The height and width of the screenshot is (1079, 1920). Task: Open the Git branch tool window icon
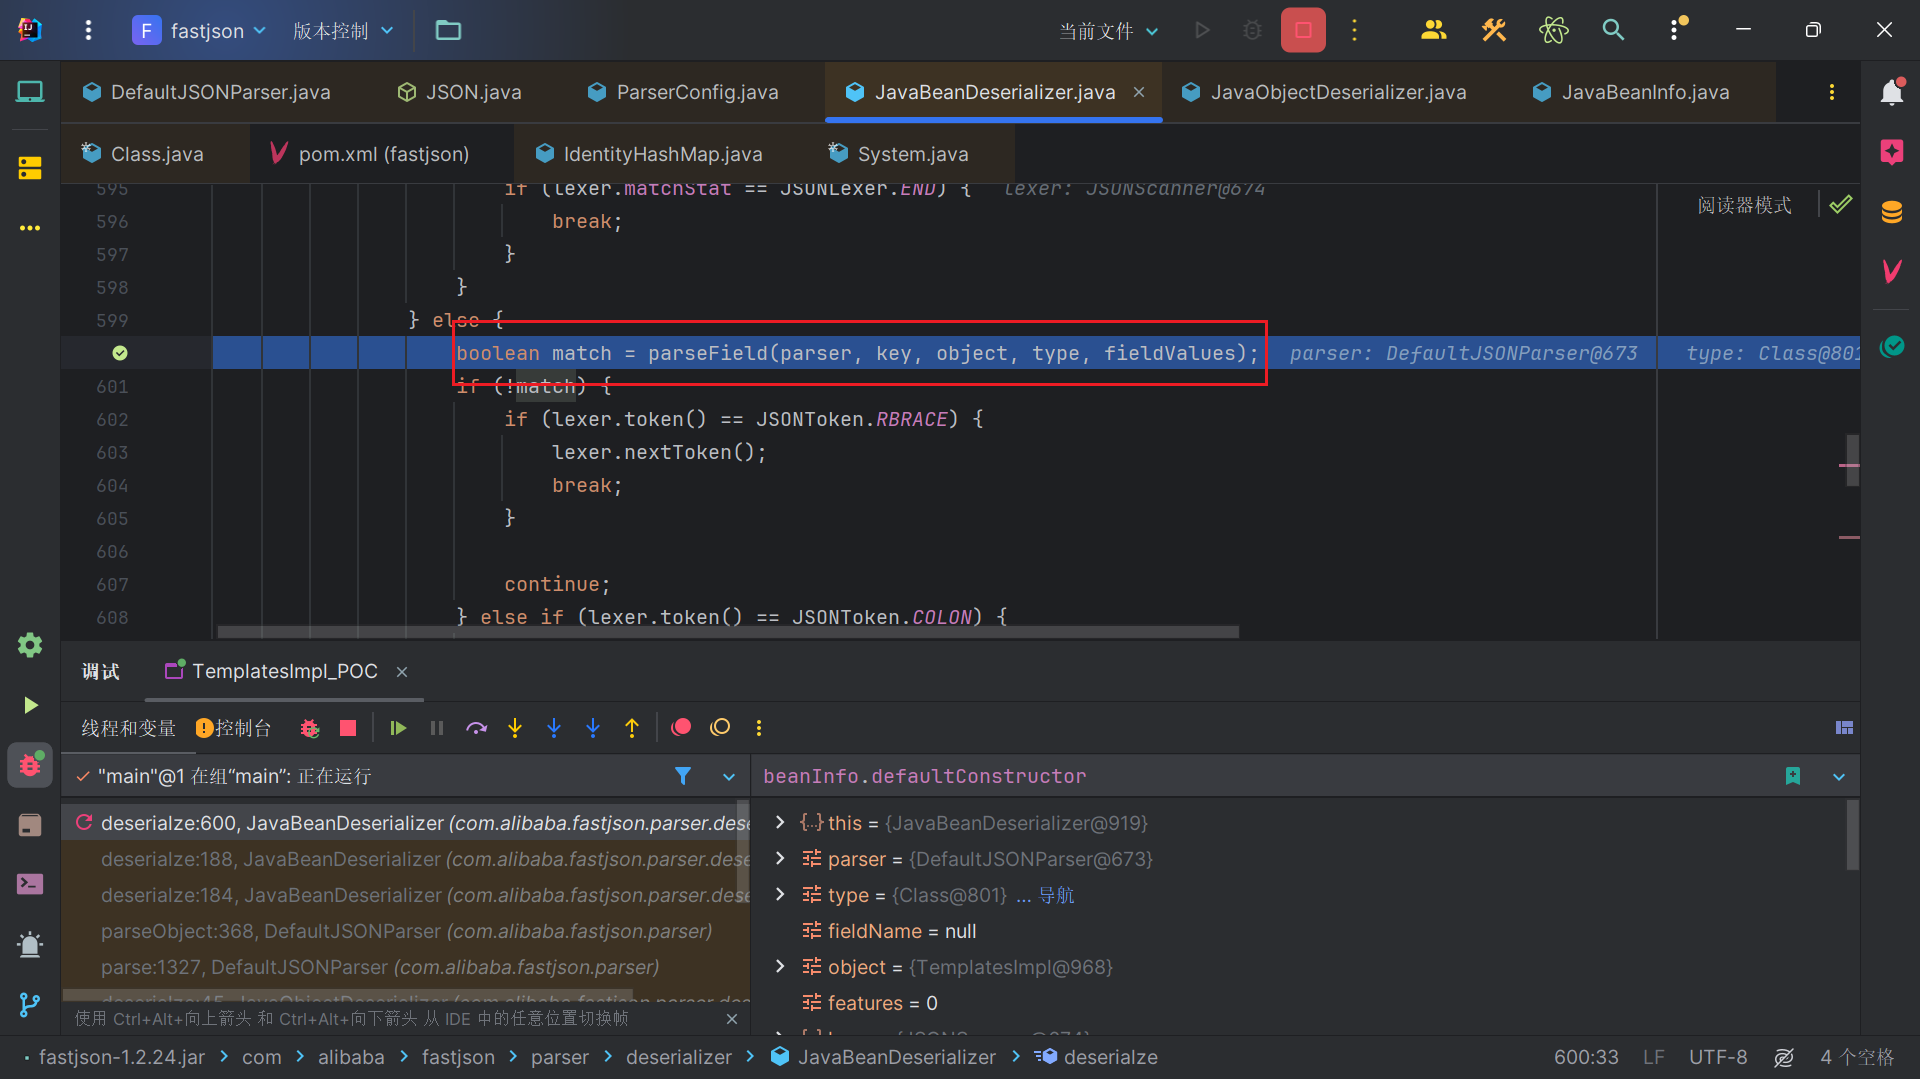pyautogui.click(x=30, y=1004)
